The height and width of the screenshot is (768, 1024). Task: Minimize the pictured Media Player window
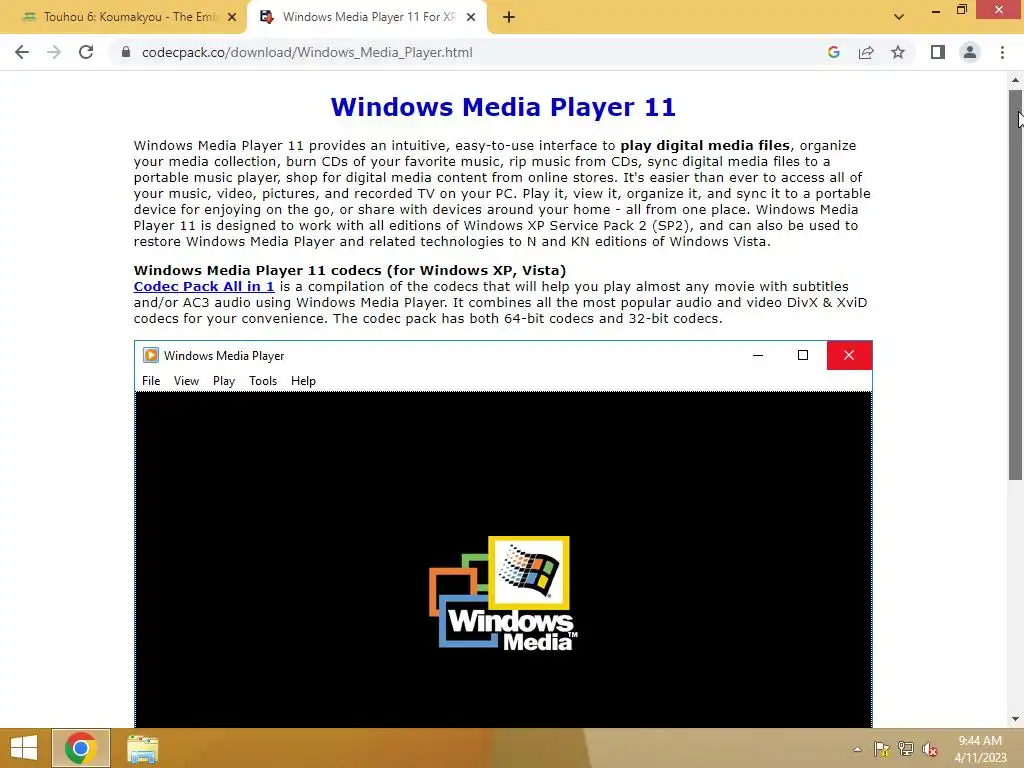coord(758,355)
